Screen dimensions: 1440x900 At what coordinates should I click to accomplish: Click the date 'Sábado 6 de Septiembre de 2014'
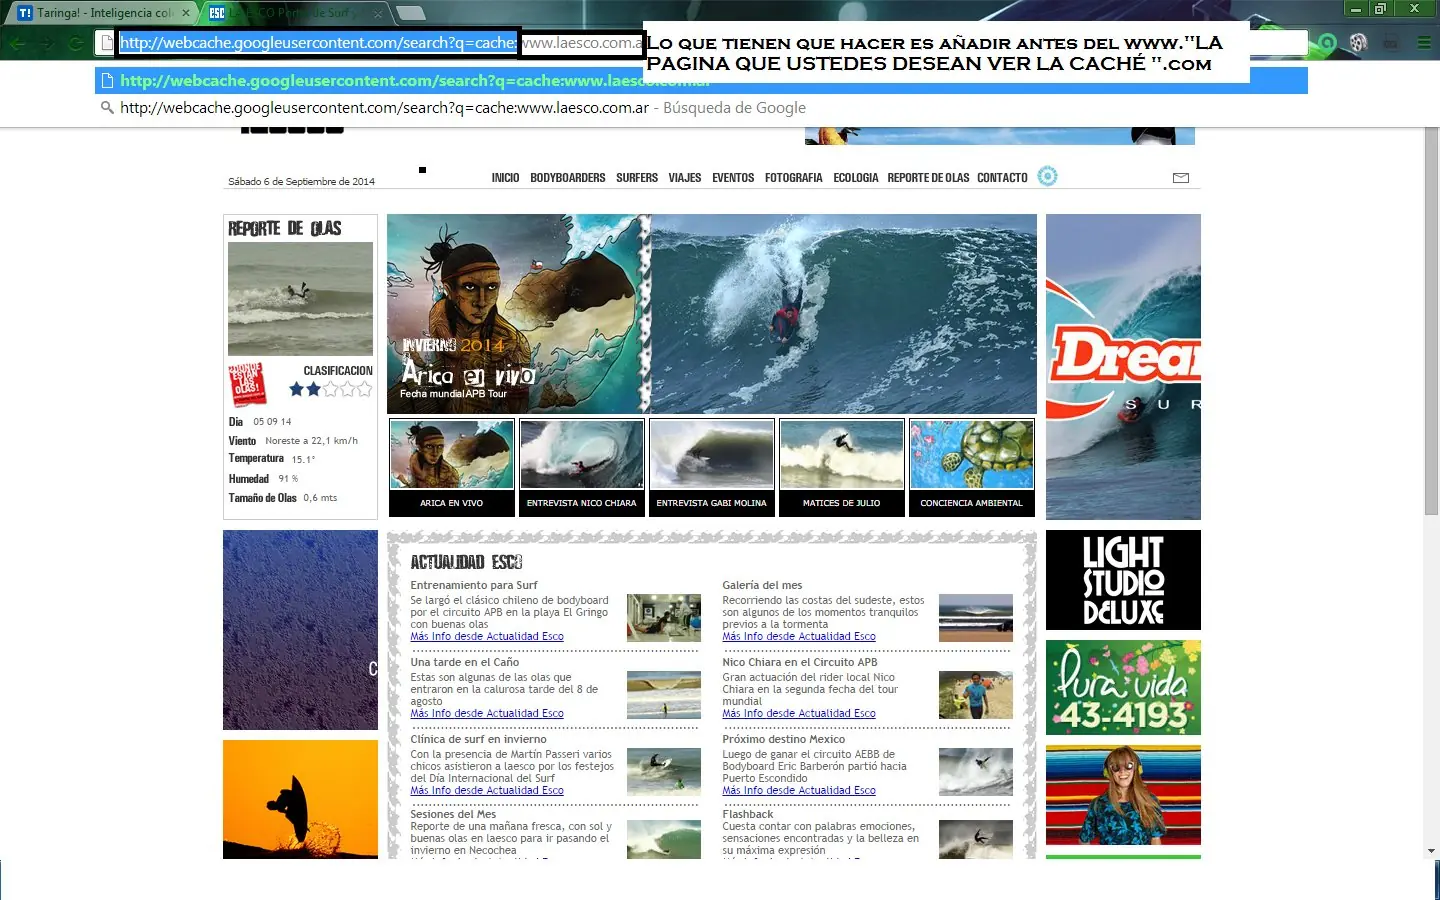pyautogui.click(x=301, y=182)
